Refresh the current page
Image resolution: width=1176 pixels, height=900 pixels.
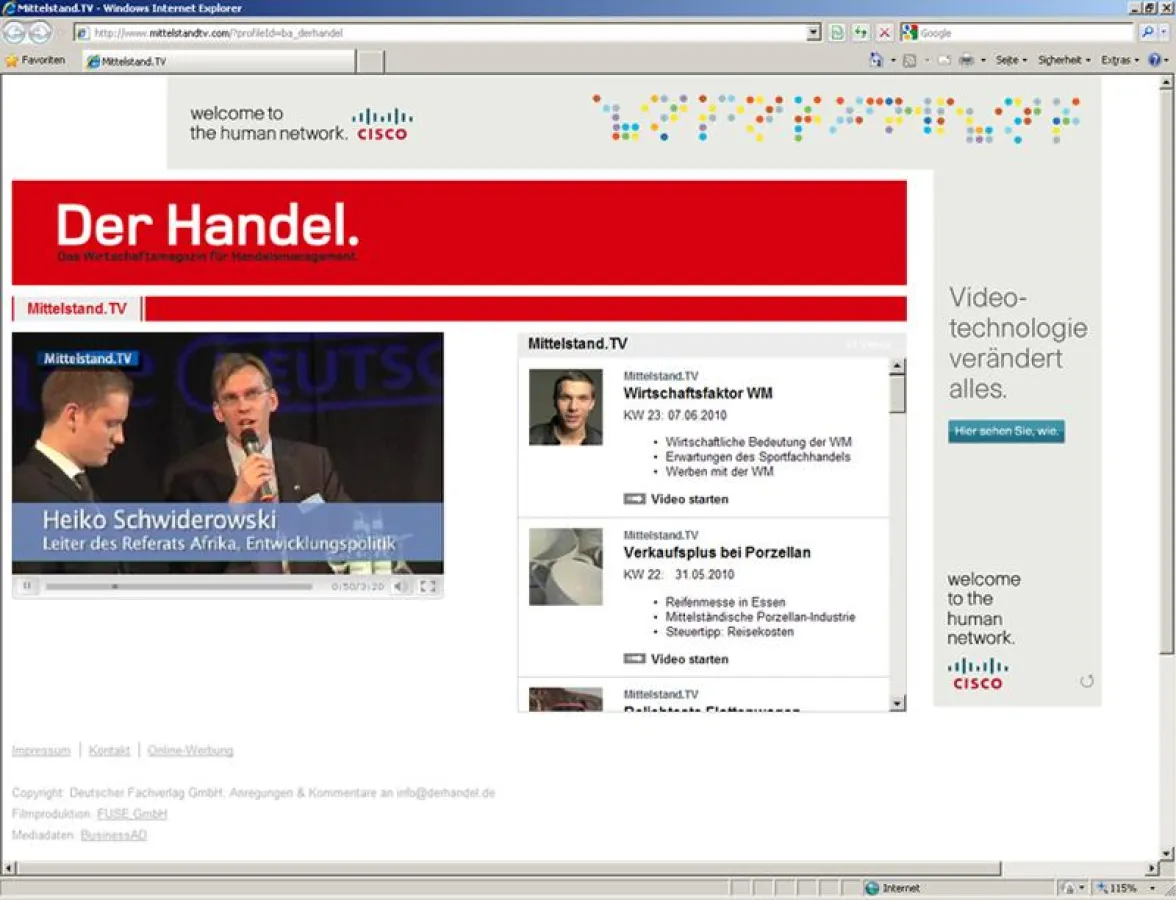click(860, 32)
